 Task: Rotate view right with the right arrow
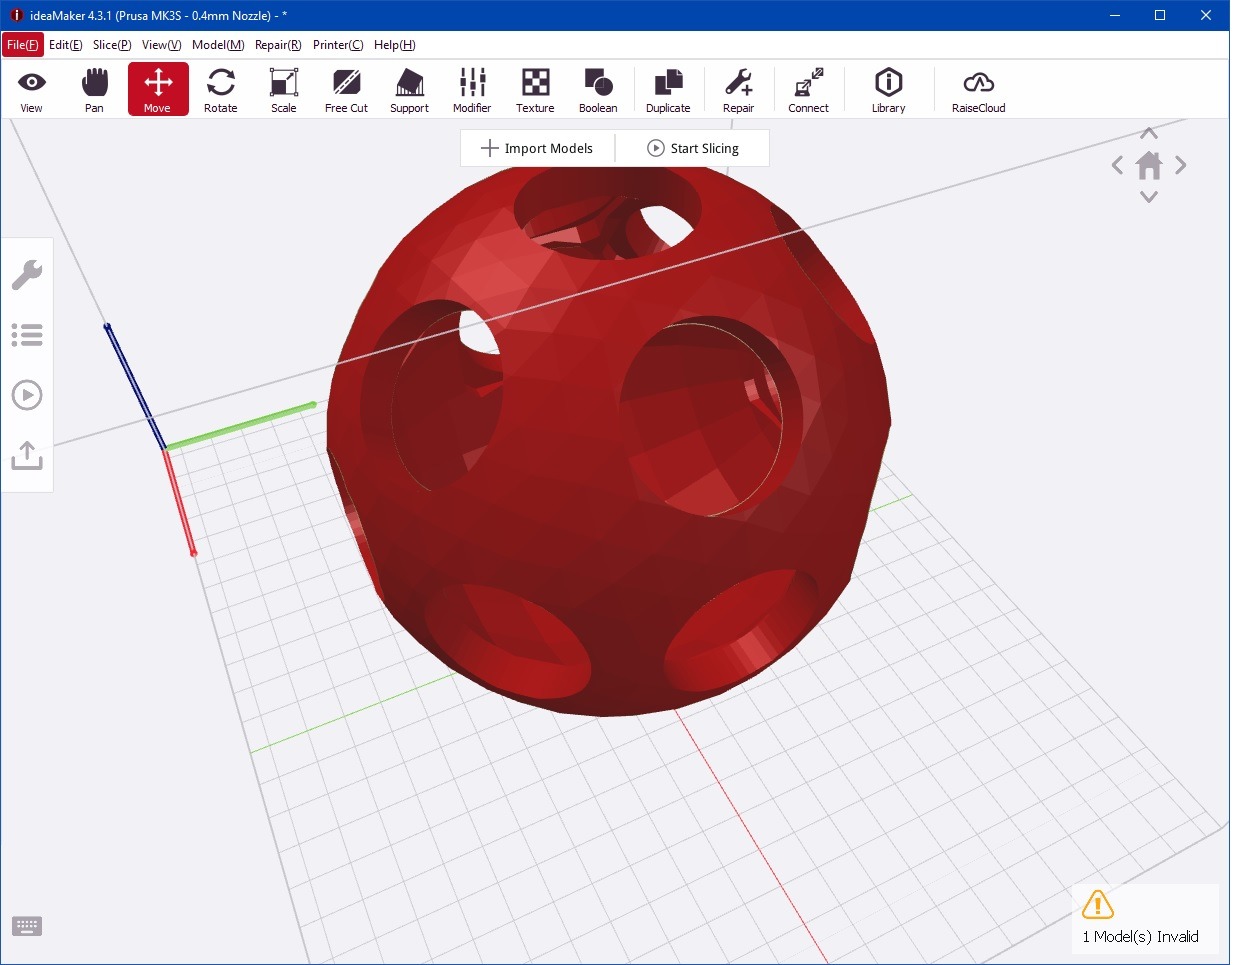point(1181,165)
